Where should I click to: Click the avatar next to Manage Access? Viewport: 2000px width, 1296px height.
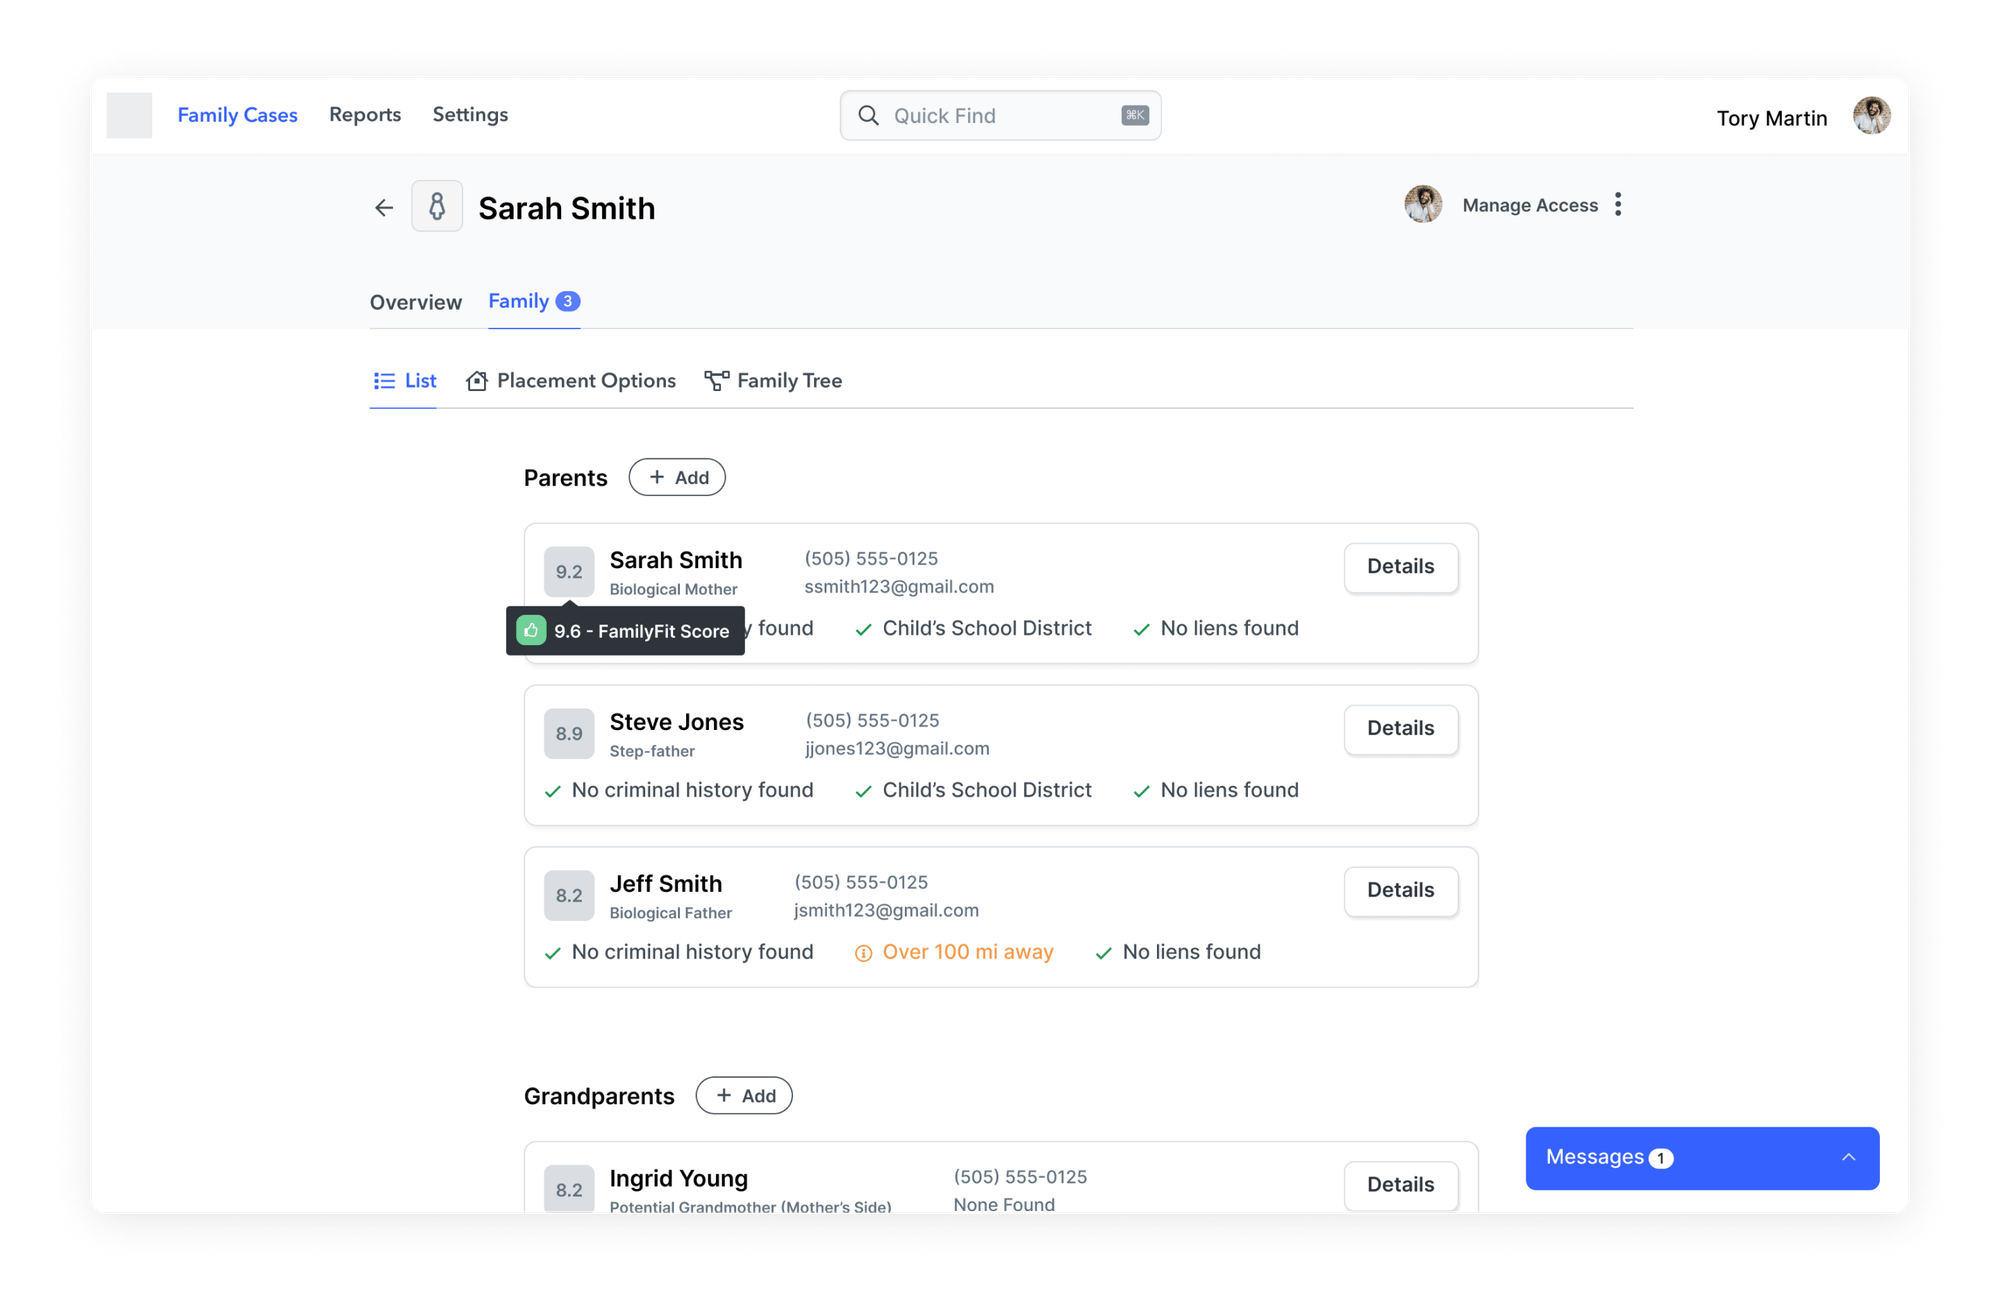coord(1423,204)
